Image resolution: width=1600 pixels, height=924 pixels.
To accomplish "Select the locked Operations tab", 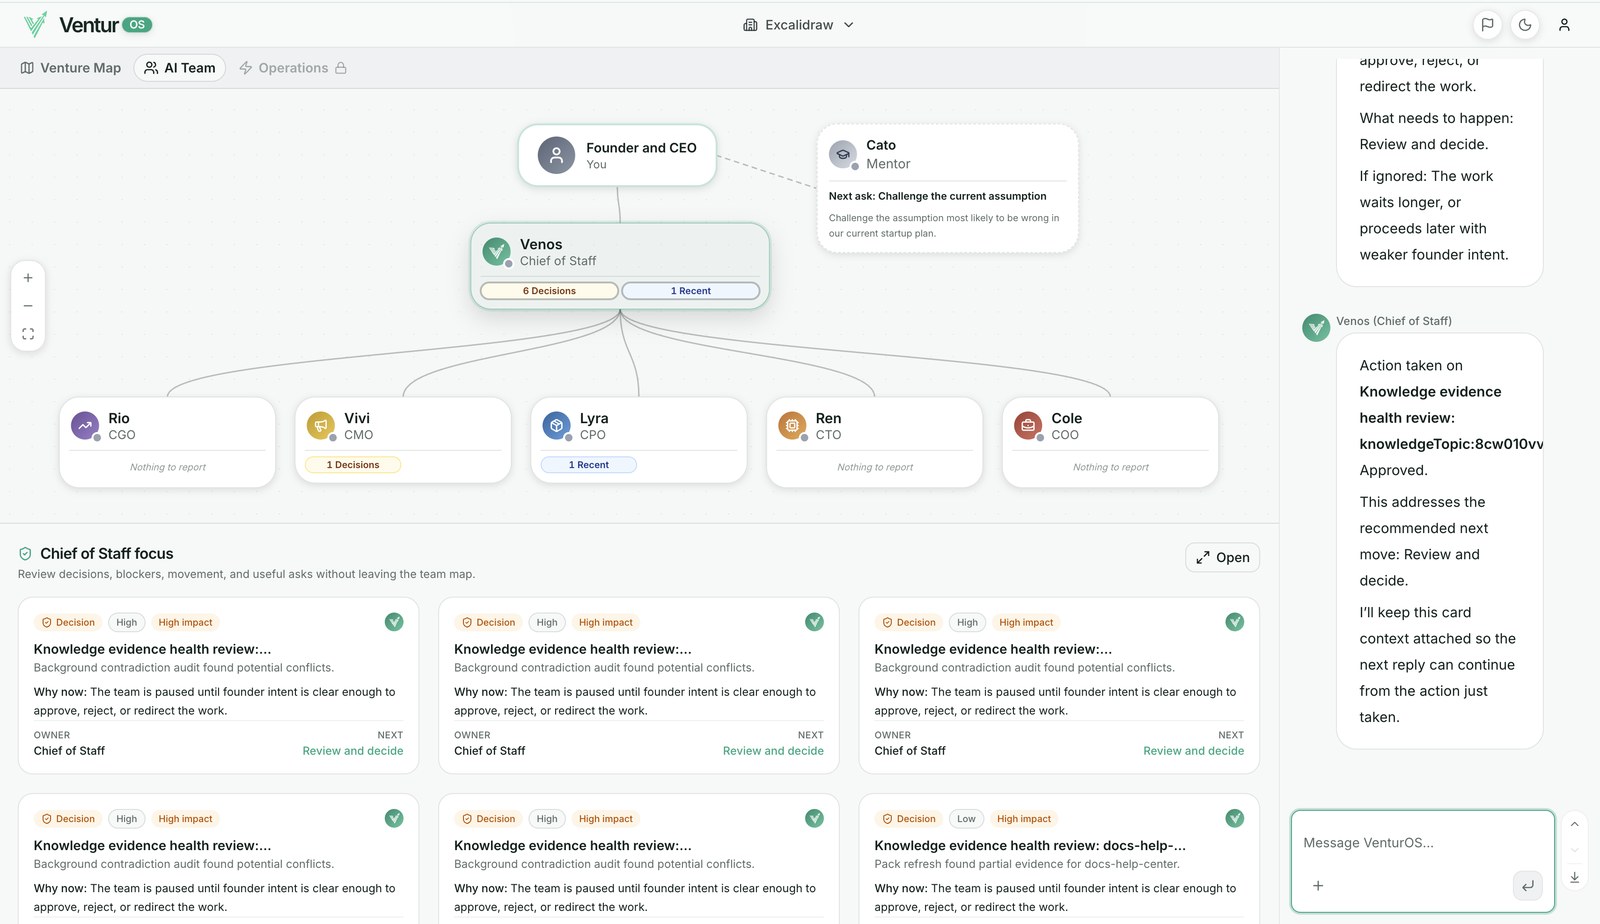I will 293,68.
